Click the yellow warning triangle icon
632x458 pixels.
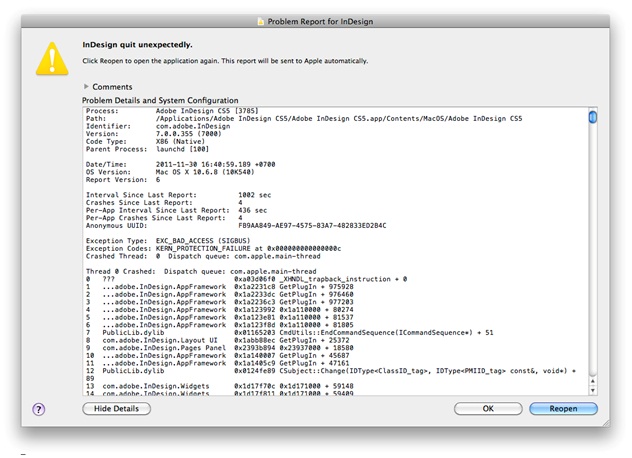[51, 60]
